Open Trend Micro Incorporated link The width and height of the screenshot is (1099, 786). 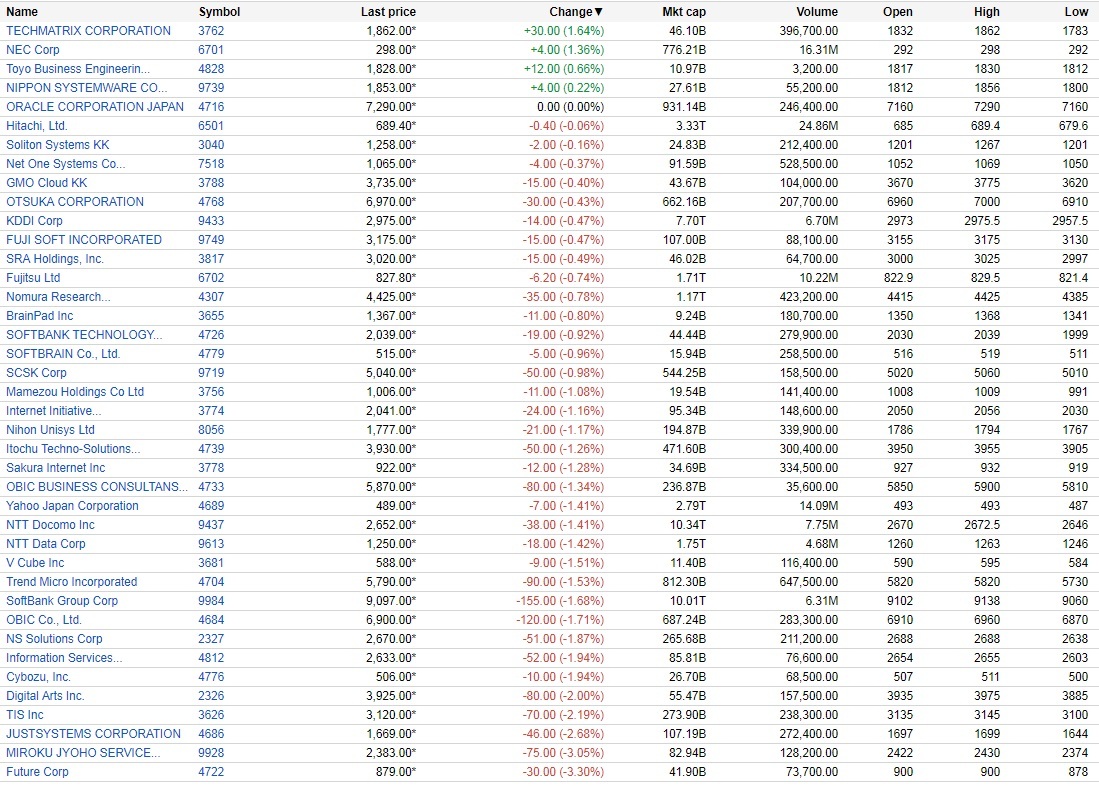(x=71, y=581)
